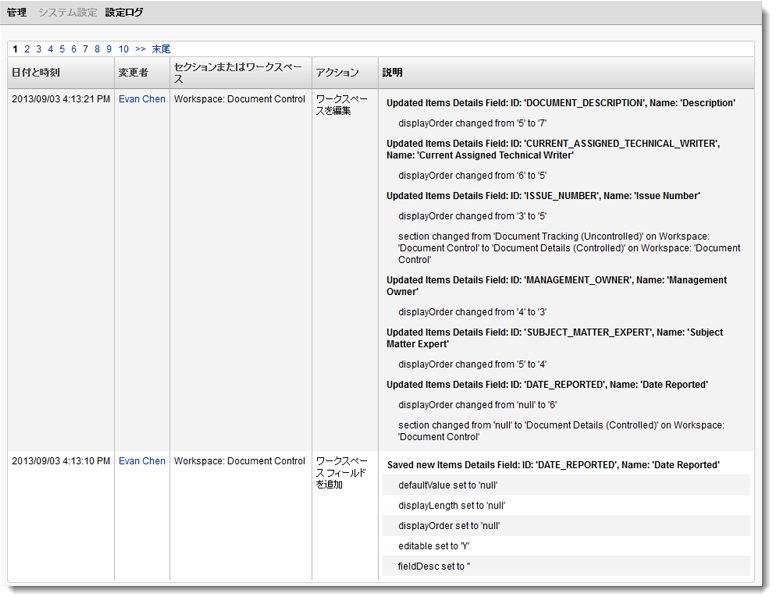Image resolution: width=777 pixels, height=601 pixels.
Task: Go to page 2 of log
Action: (27, 49)
